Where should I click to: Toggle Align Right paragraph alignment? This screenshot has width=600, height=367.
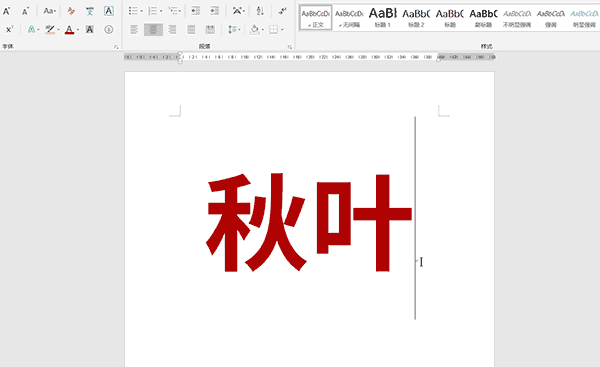click(x=172, y=29)
